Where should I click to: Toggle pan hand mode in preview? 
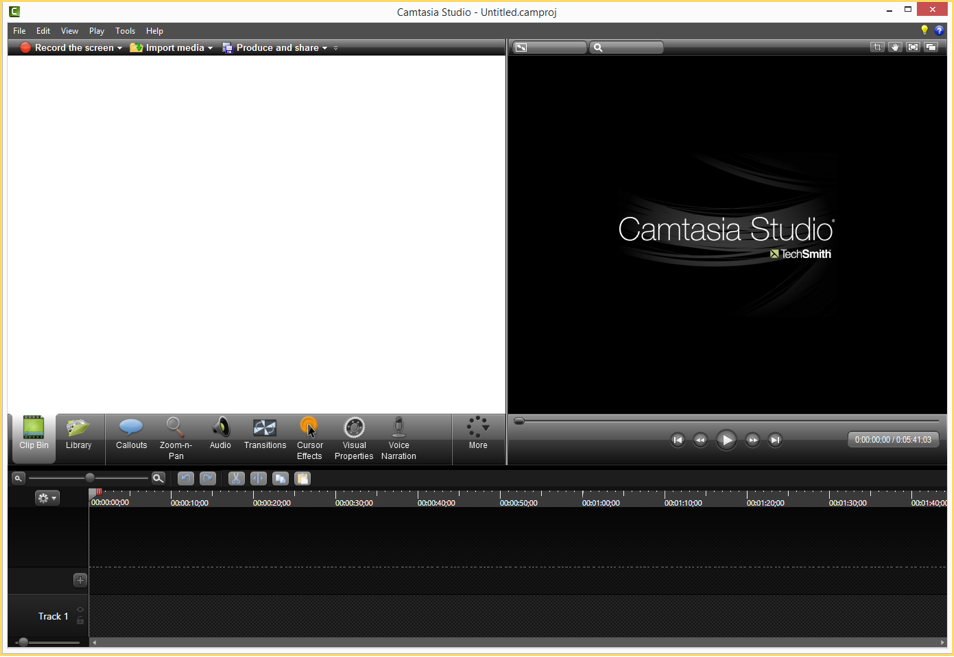[x=895, y=47]
